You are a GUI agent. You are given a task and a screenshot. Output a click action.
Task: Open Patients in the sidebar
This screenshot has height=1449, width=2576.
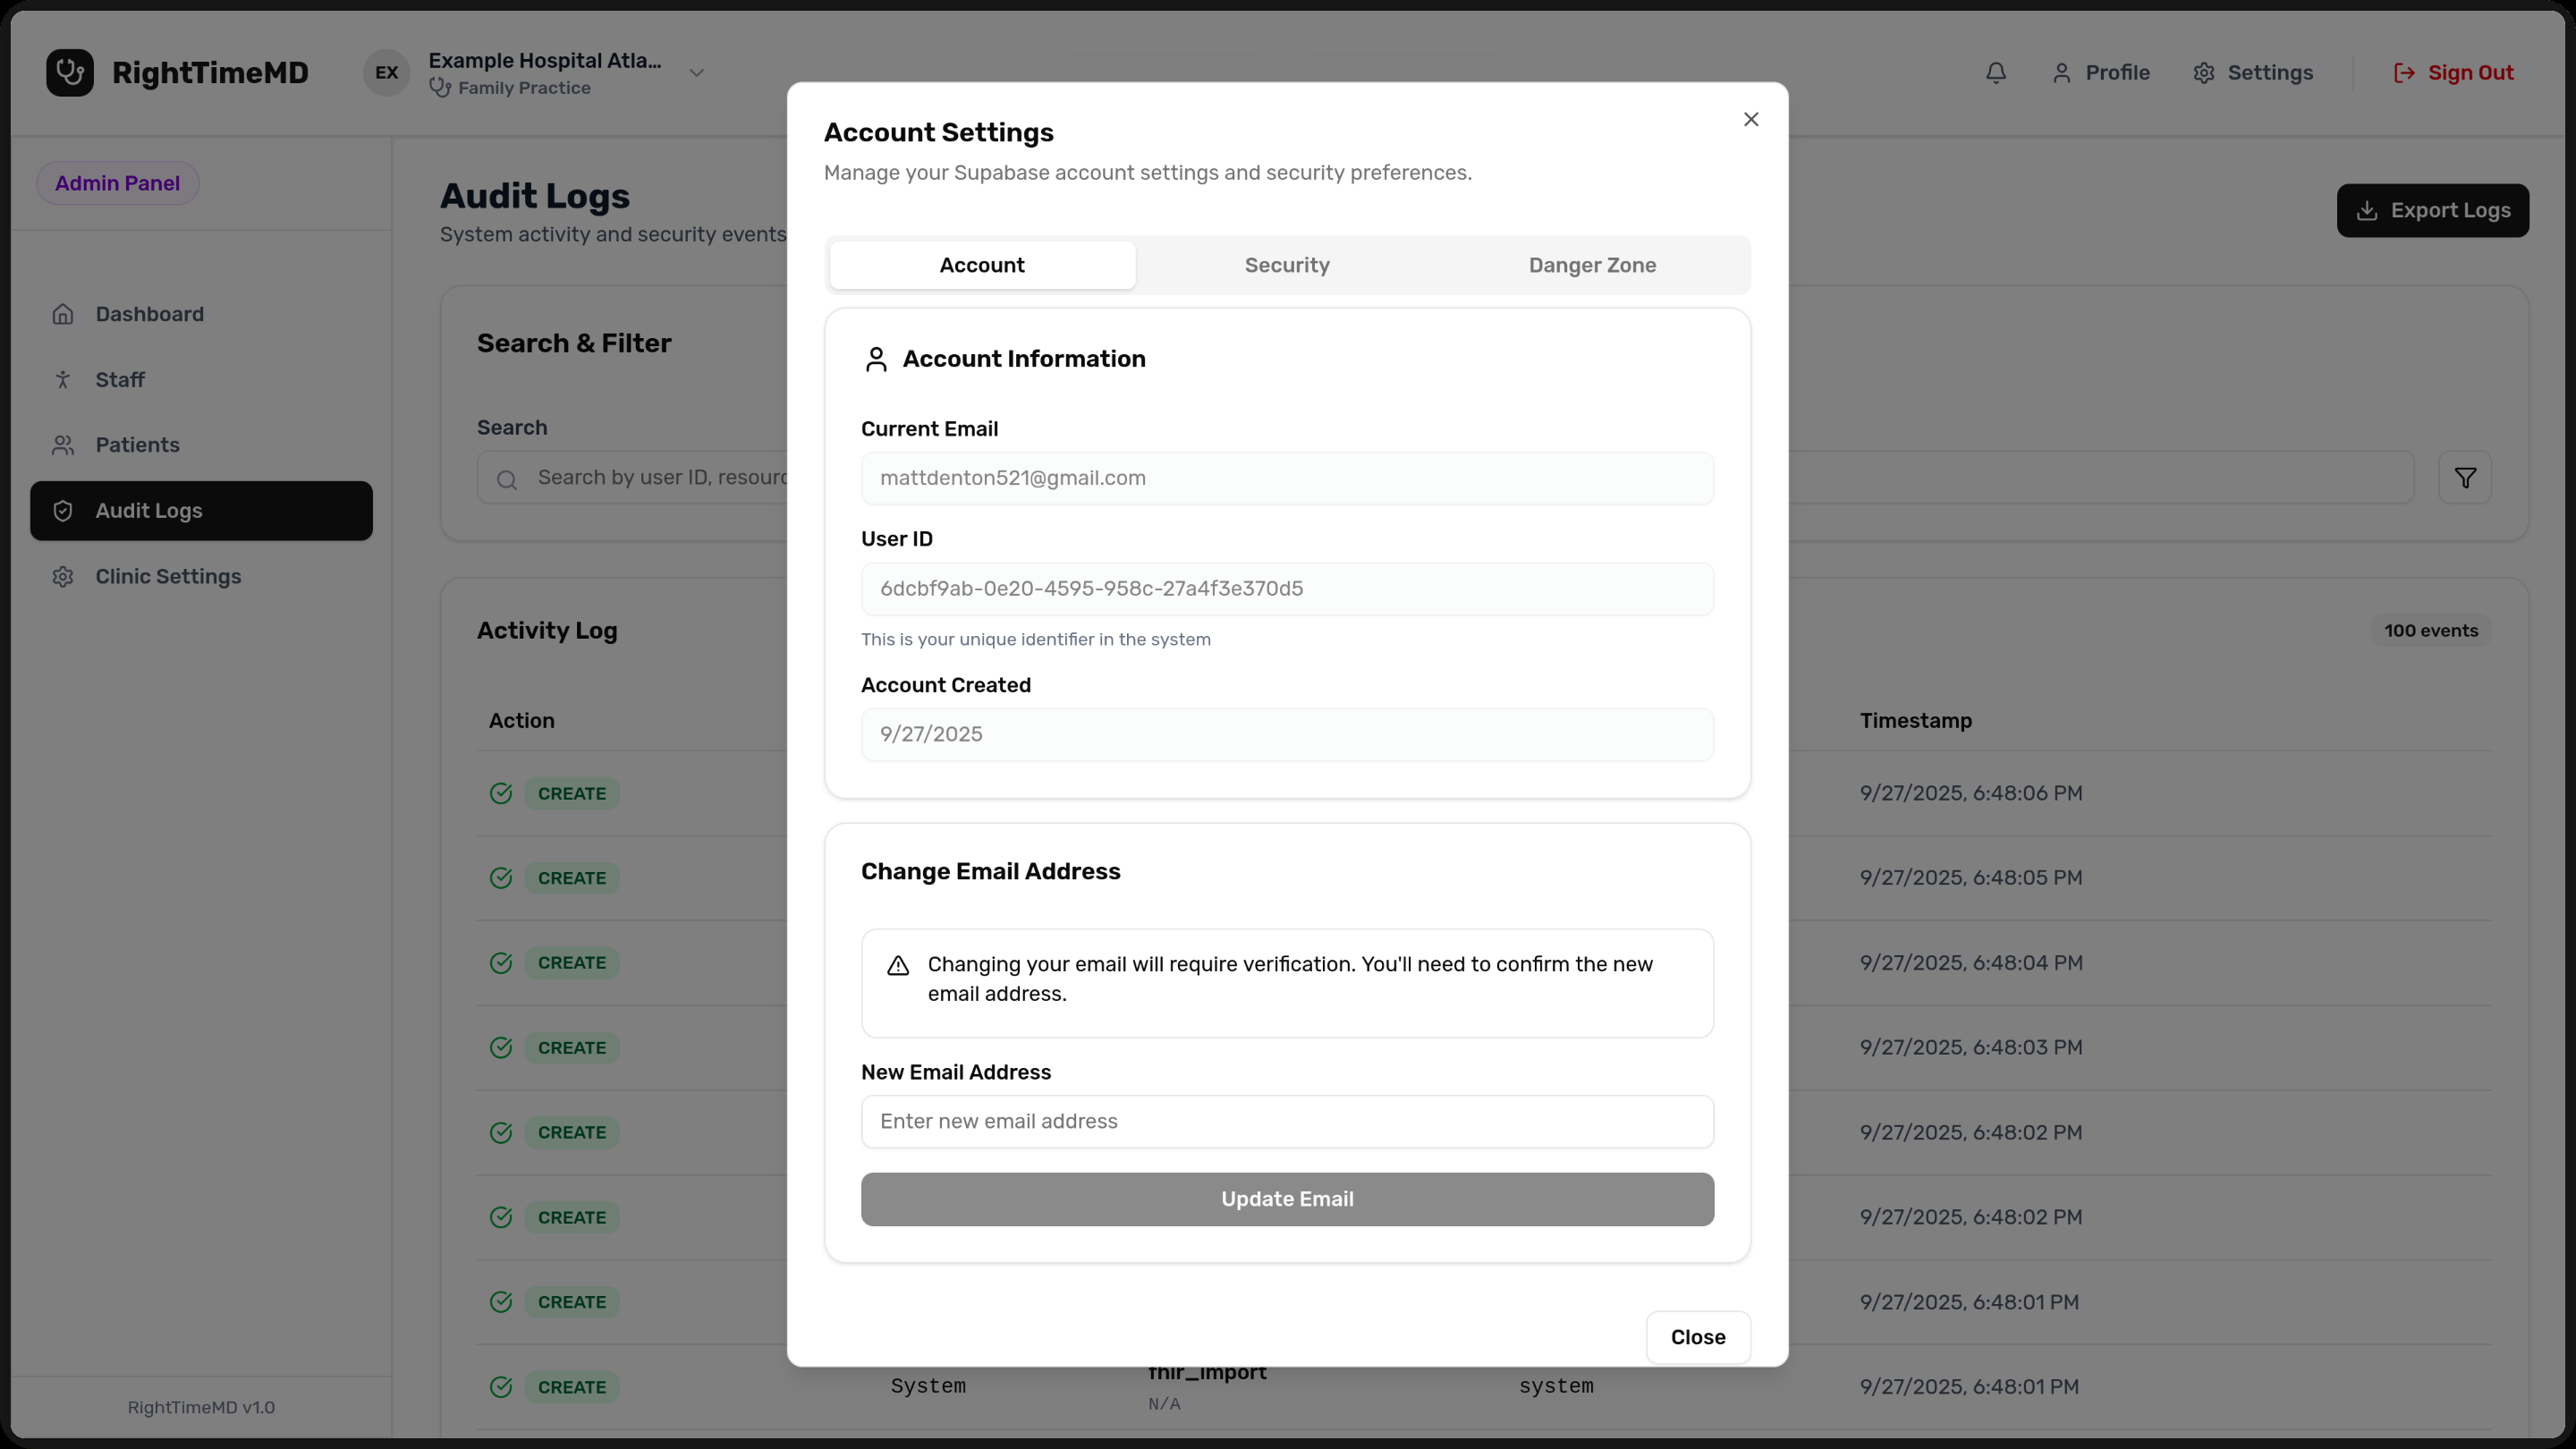pyautogui.click(x=137, y=445)
